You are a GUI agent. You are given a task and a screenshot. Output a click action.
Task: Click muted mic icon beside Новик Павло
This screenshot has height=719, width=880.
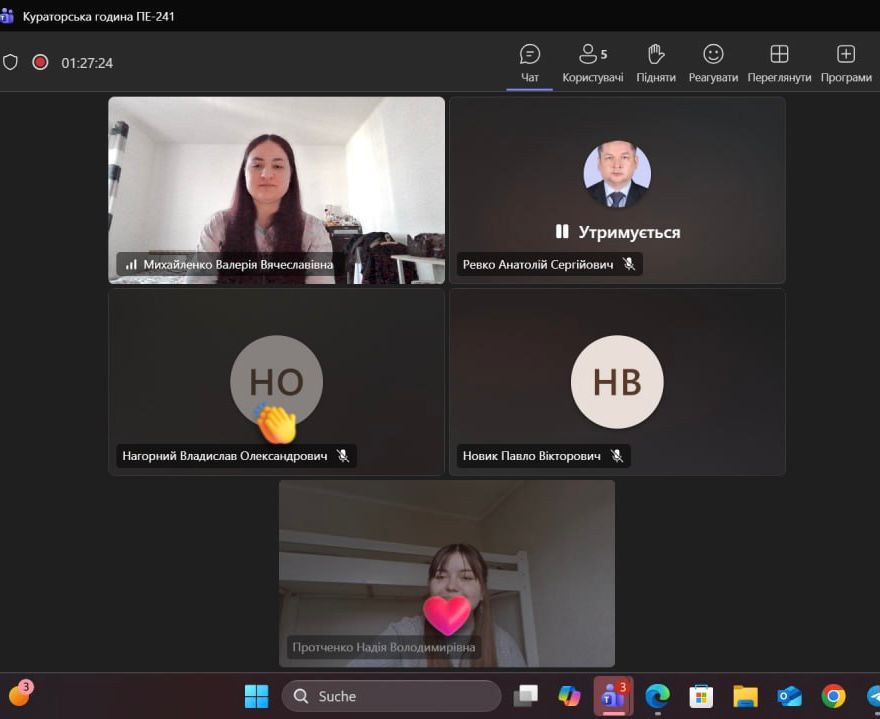pyautogui.click(x=617, y=456)
